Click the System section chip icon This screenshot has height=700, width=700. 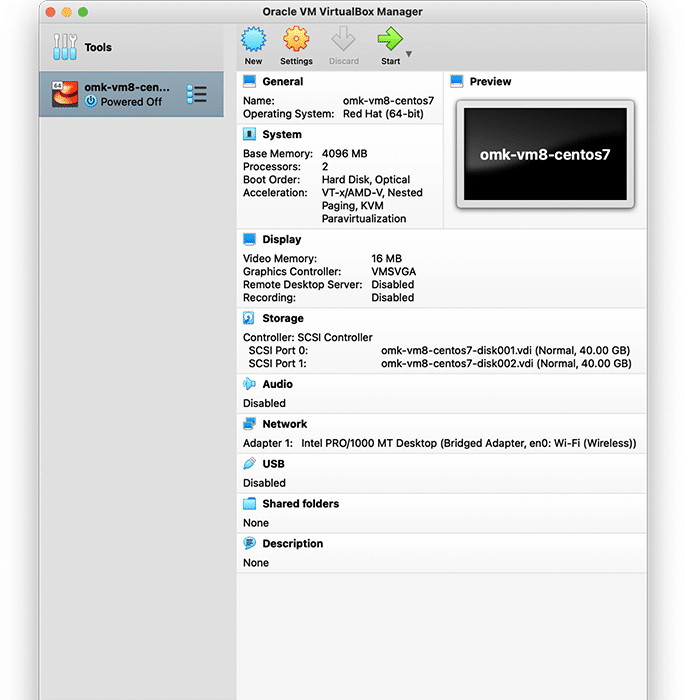coord(249,134)
